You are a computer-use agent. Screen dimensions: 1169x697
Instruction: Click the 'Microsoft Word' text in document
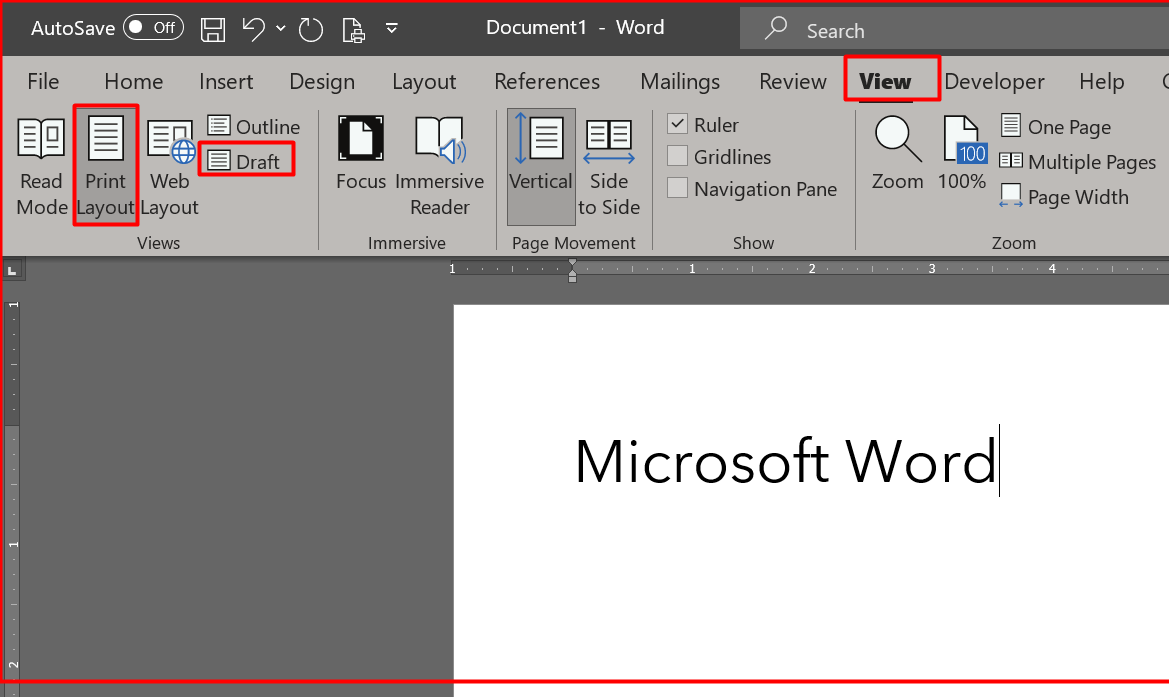pyautogui.click(x=785, y=462)
